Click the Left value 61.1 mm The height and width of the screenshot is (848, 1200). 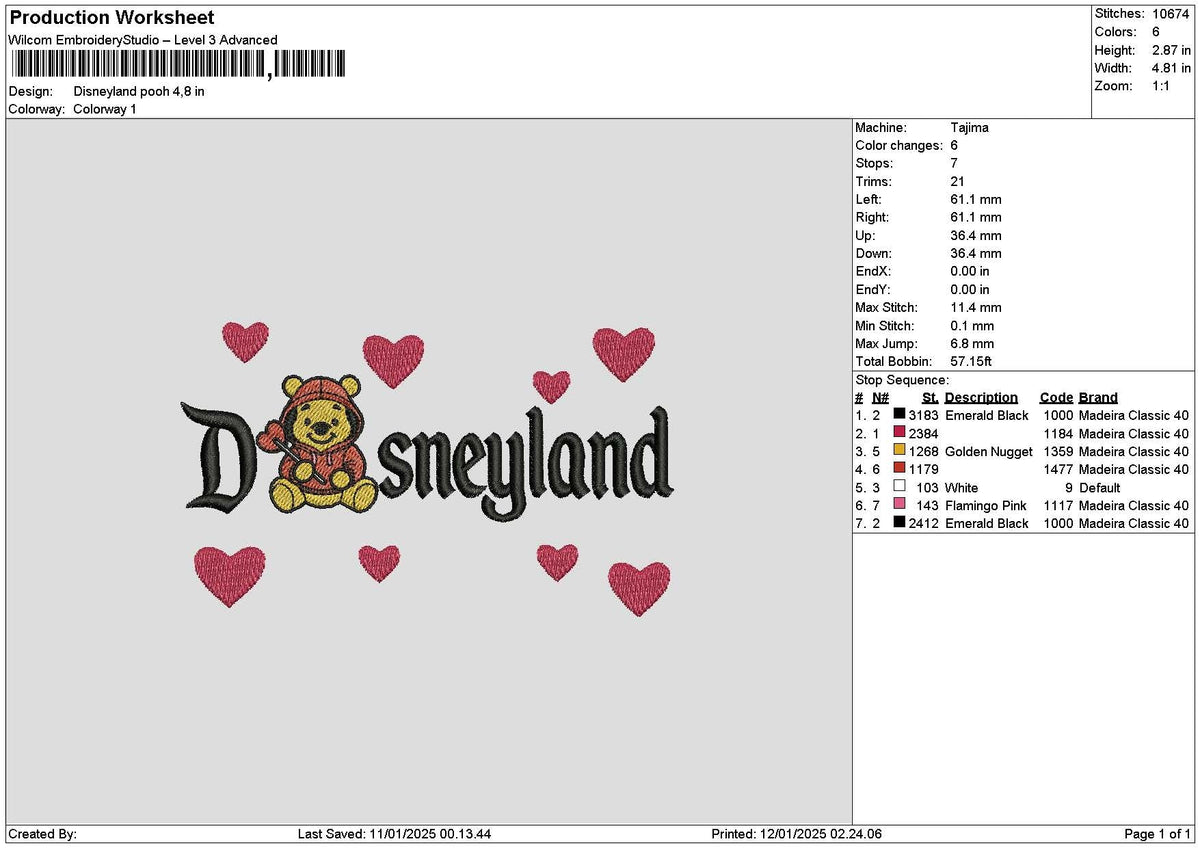(976, 200)
